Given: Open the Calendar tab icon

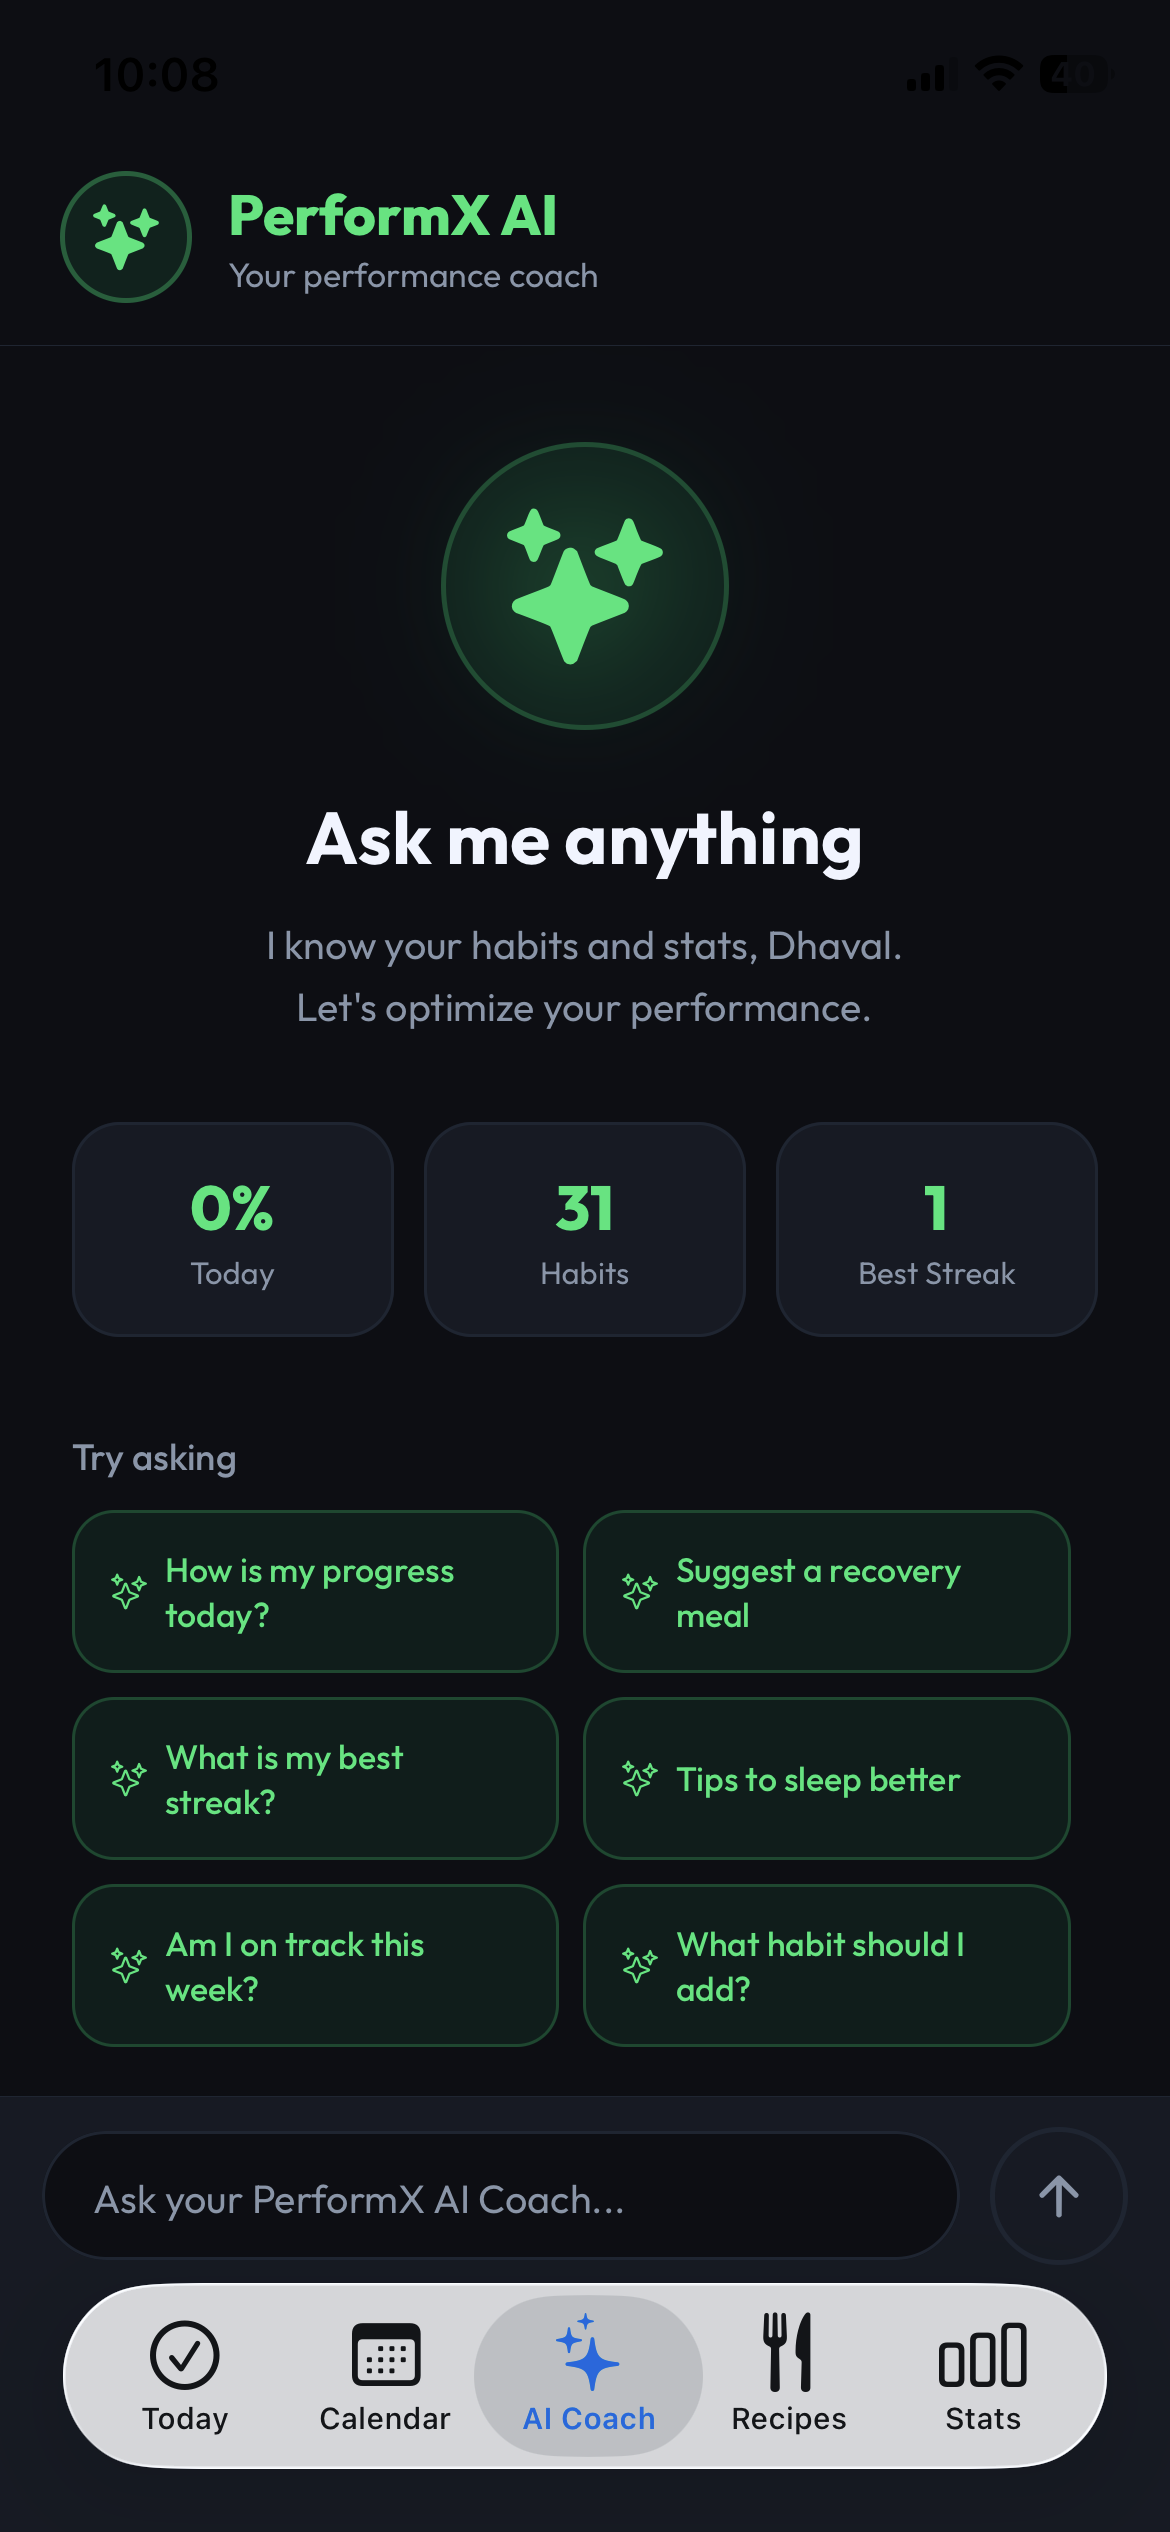Looking at the screenshot, I should click(x=385, y=2355).
